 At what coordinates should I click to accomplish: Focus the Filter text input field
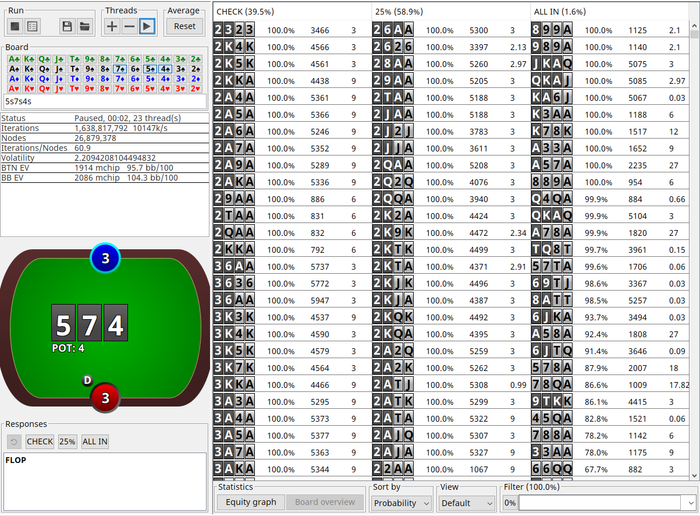point(601,503)
